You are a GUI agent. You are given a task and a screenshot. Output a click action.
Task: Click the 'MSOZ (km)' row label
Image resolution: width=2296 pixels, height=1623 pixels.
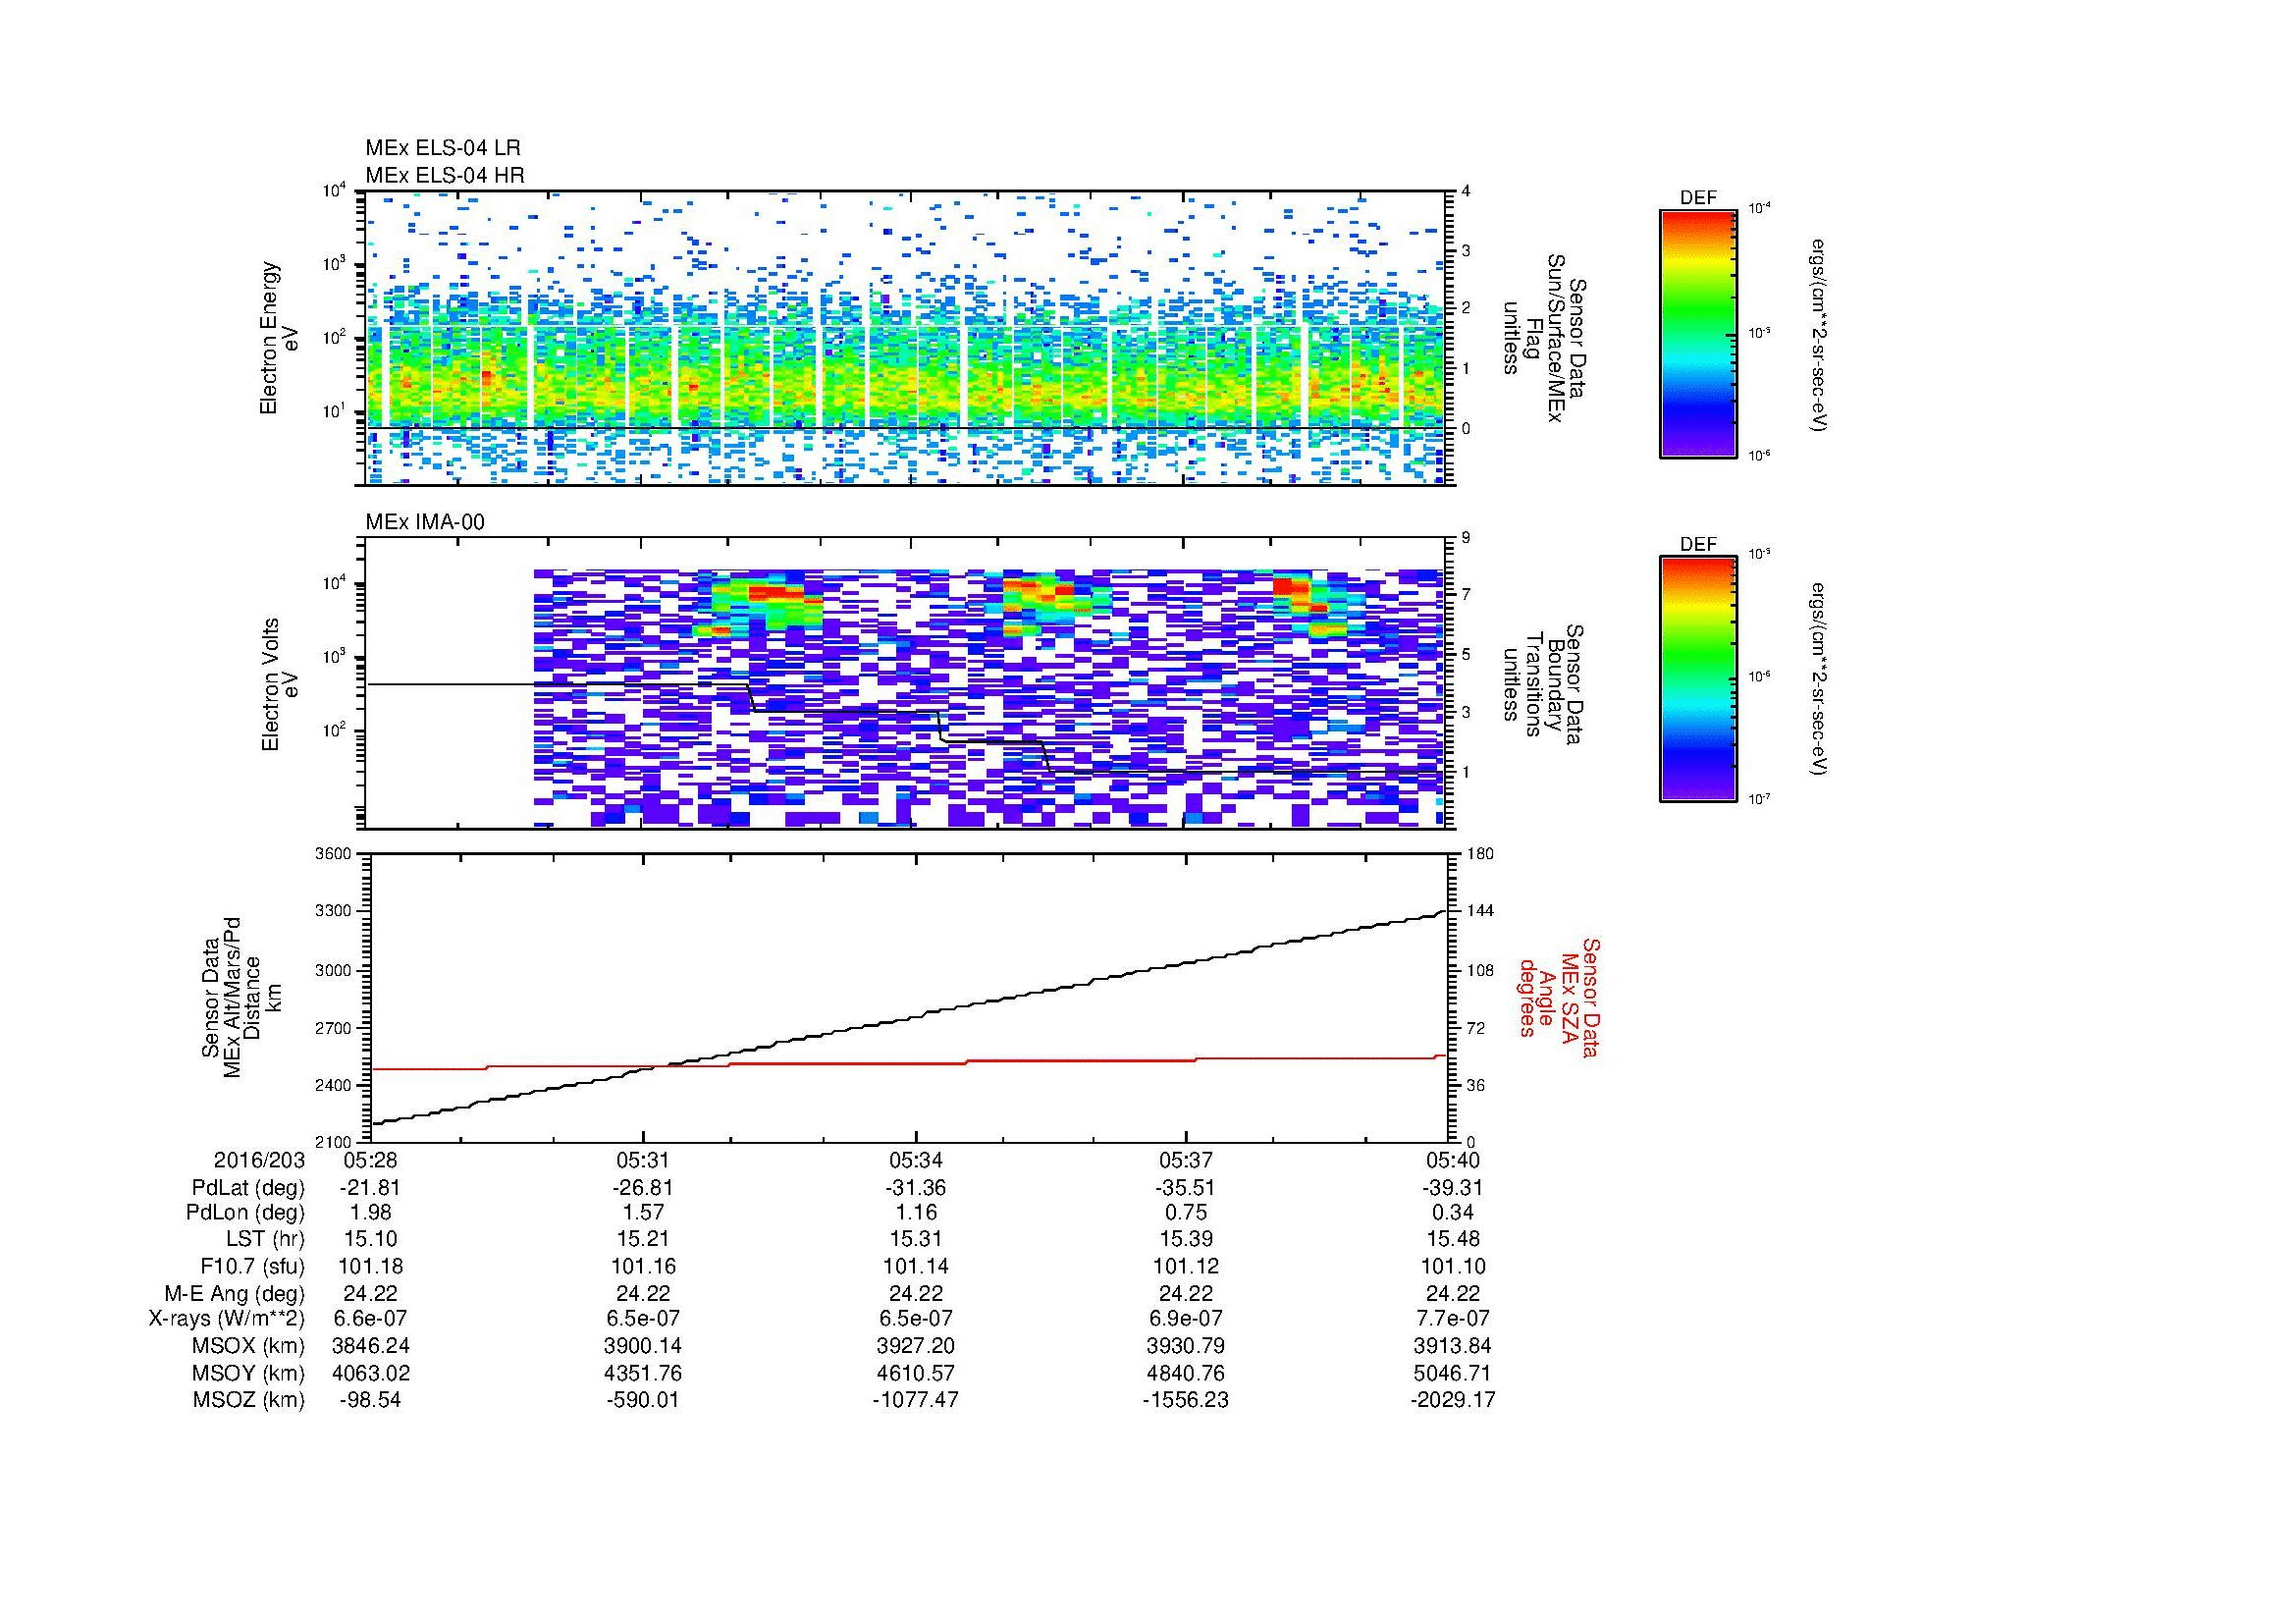pos(248,1400)
